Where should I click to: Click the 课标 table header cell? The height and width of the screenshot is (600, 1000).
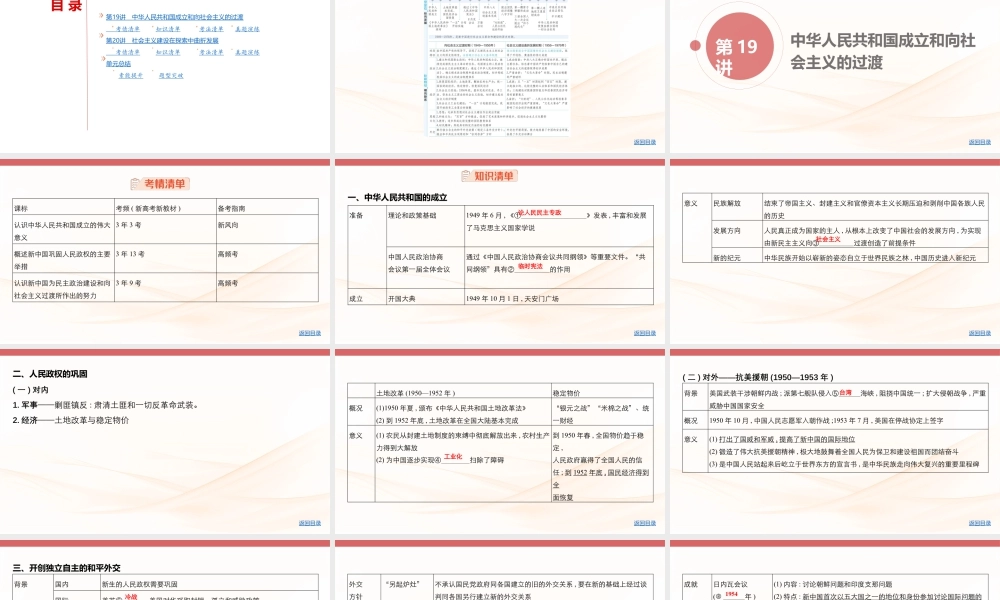click(63, 208)
